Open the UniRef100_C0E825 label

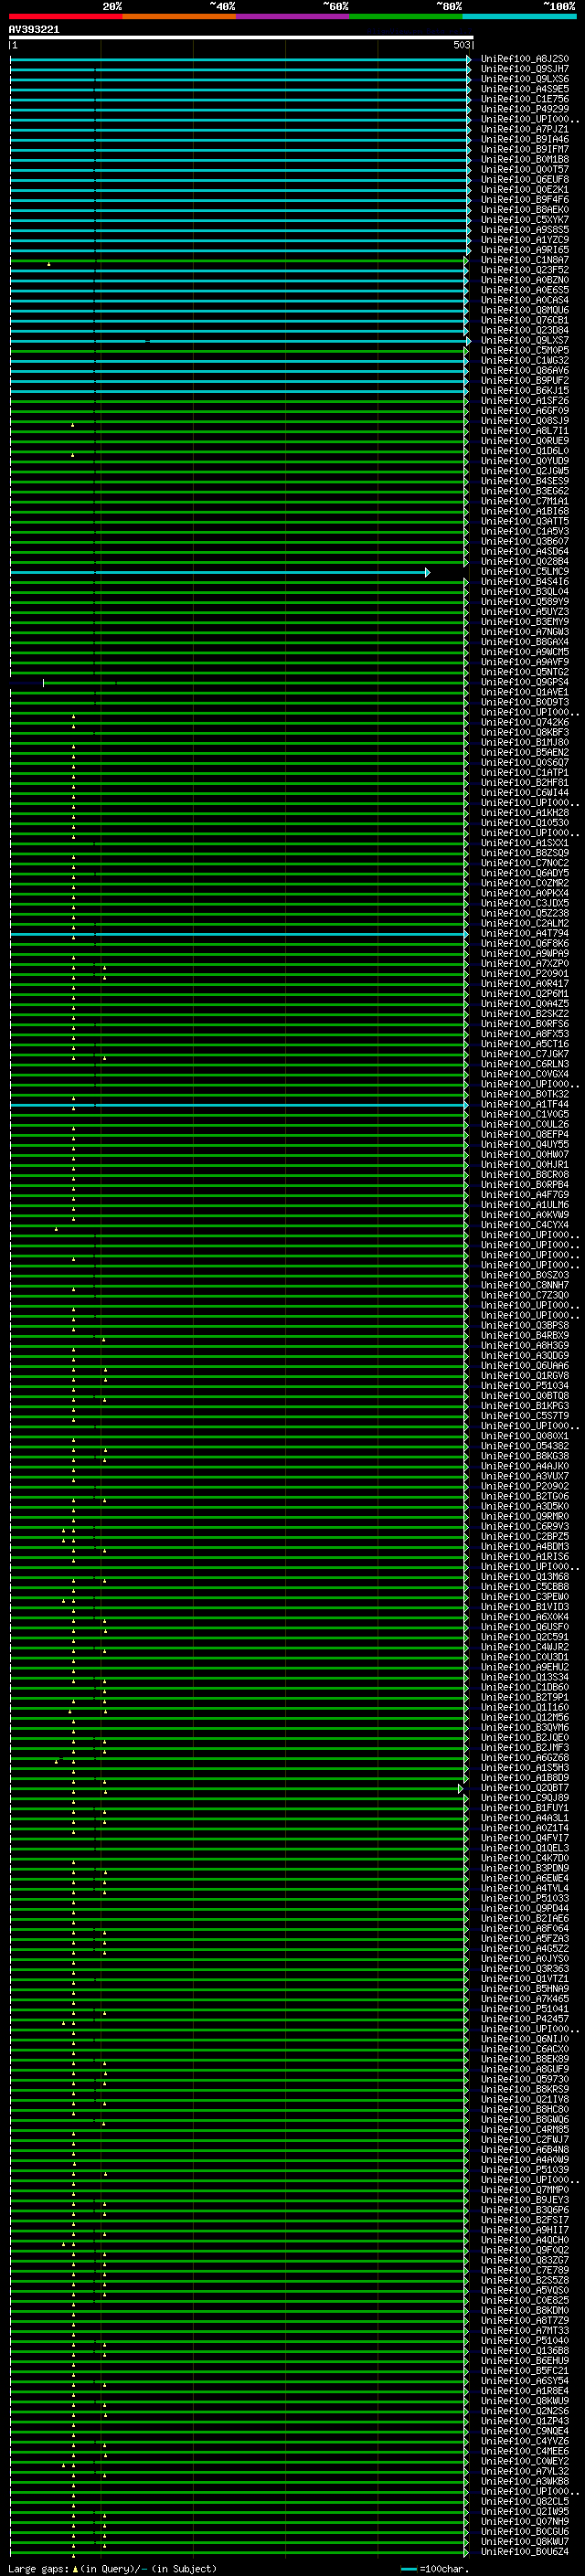(x=524, y=2300)
